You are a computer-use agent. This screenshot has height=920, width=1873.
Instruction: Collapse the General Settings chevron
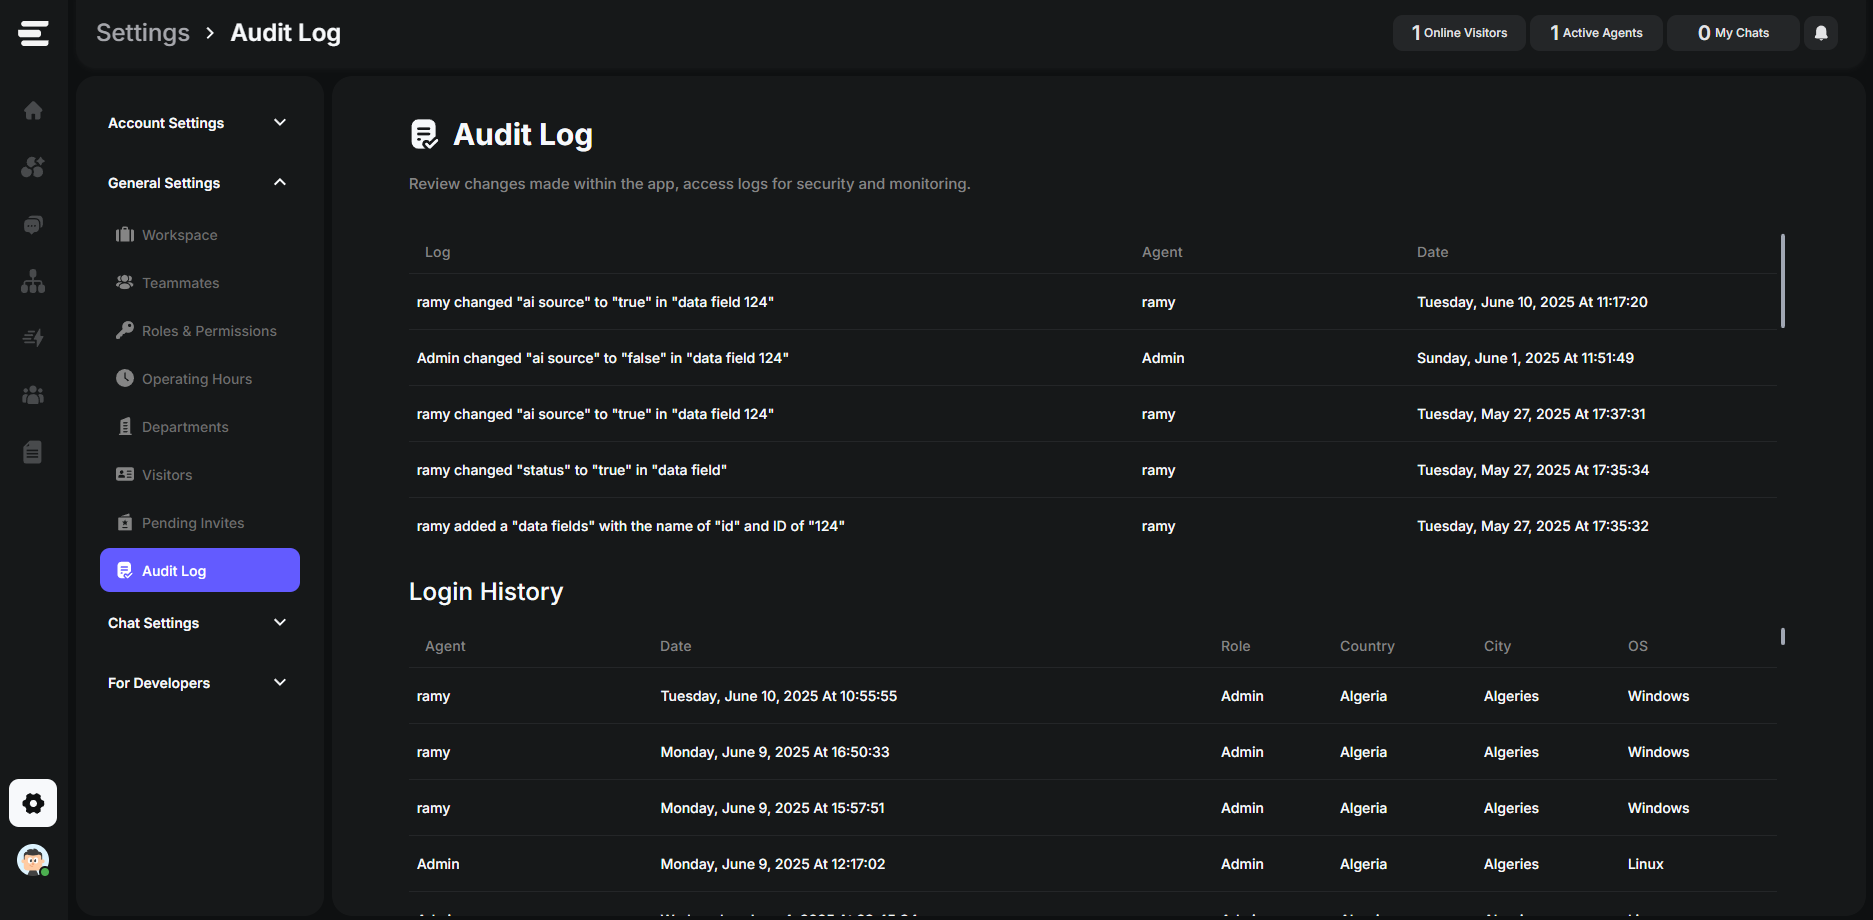point(280,182)
